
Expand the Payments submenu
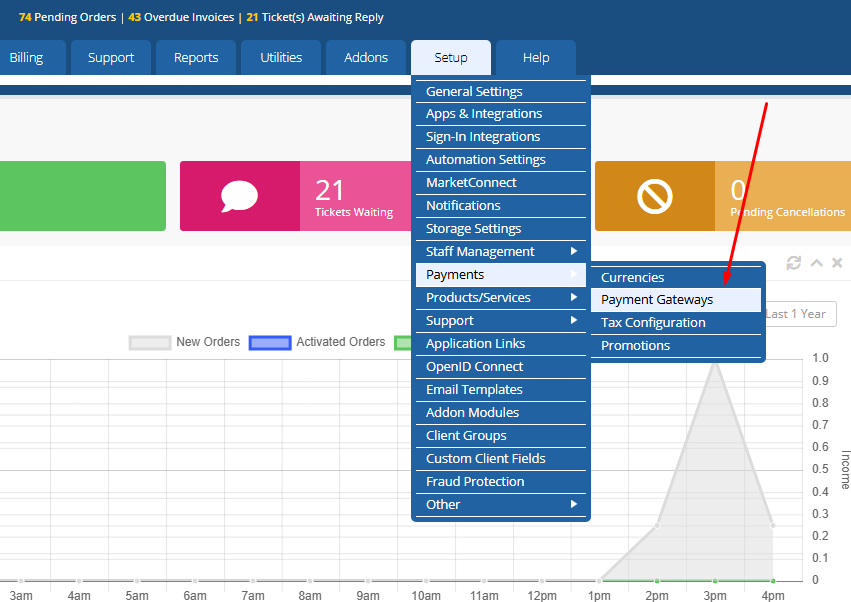point(500,275)
